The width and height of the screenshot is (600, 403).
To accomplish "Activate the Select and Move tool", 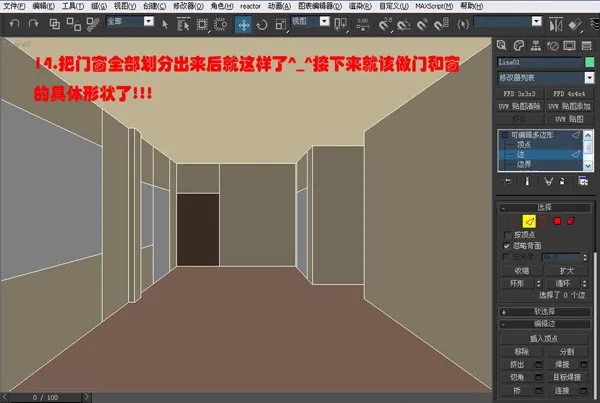I will pos(243,25).
